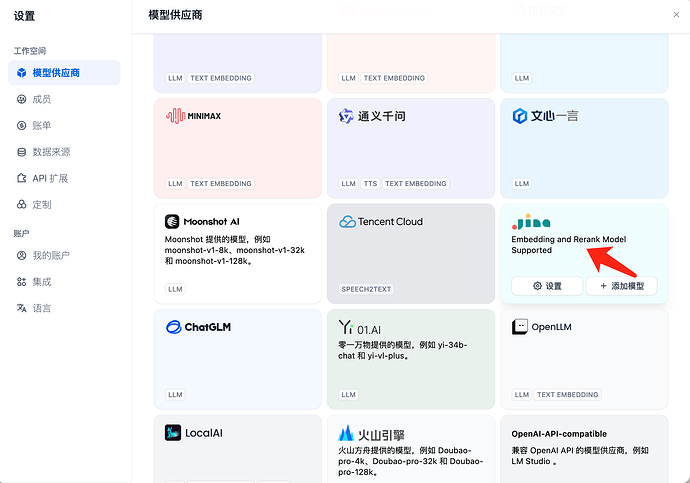Click the 账户 section heading
Screen dimensions: 690x483
click(x=21, y=233)
